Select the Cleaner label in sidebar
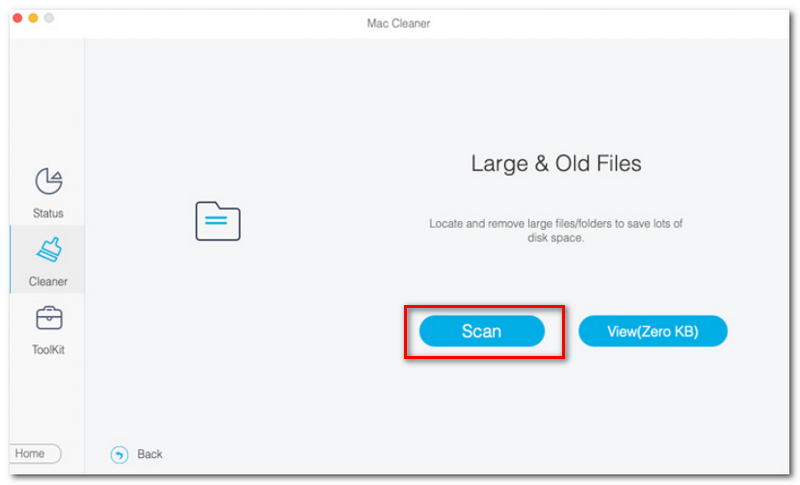Viewport: 800px width, 485px height. click(48, 282)
